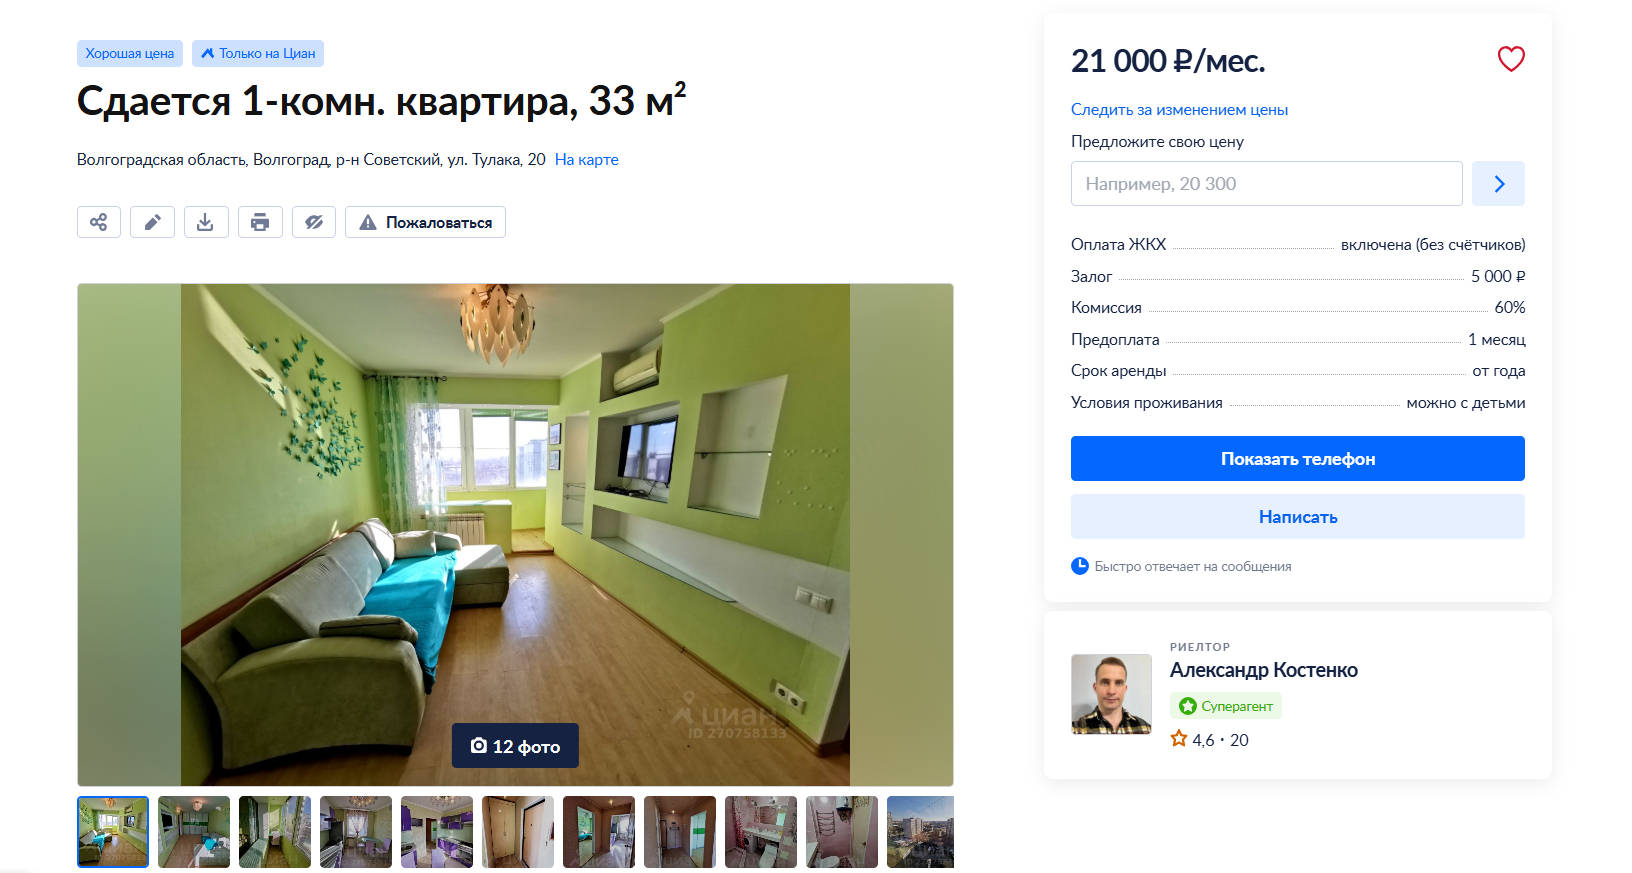1632x873 pixels.
Task: Click the Хорошая цена badge
Action: [x=130, y=54]
